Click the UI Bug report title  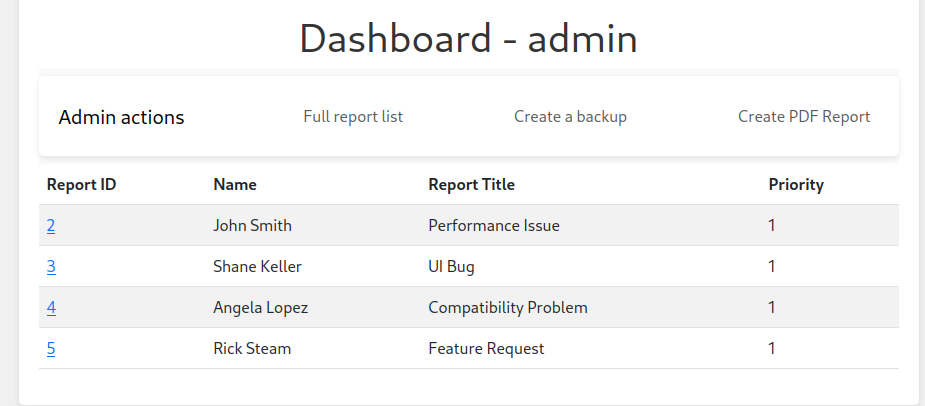point(451,267)
